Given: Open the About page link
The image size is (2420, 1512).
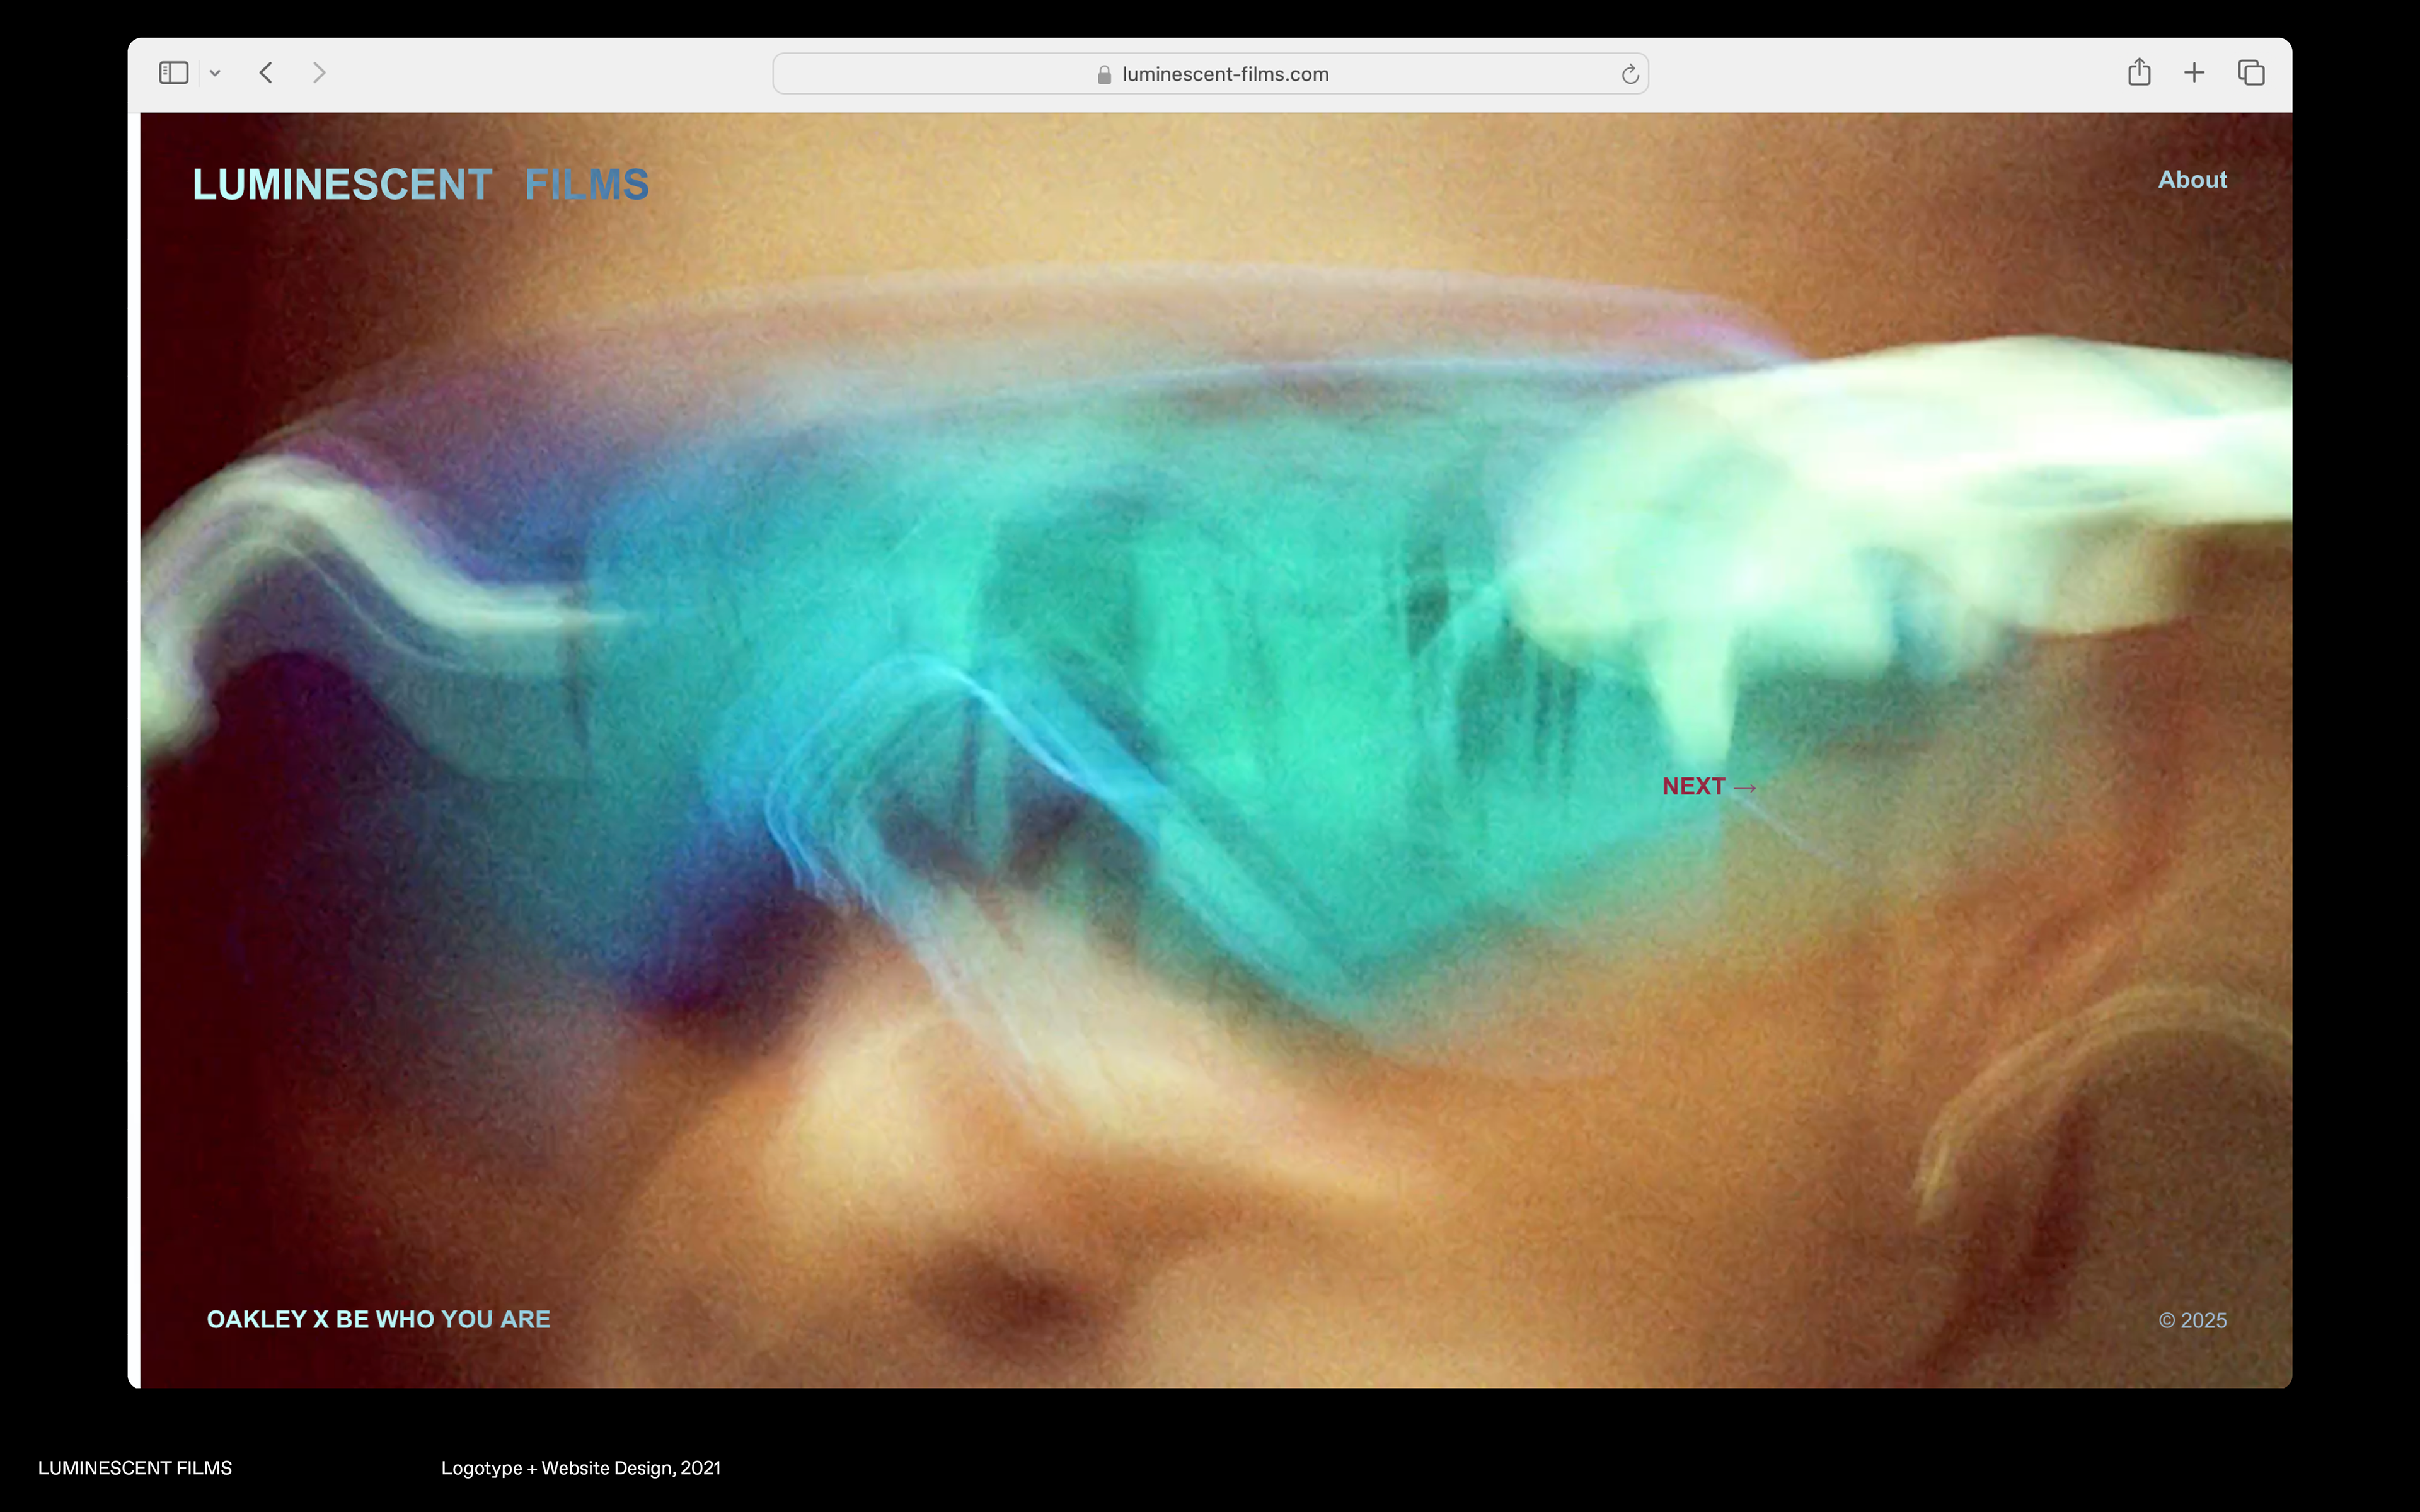Looking at the screenshot, I should click(2192, 180).
